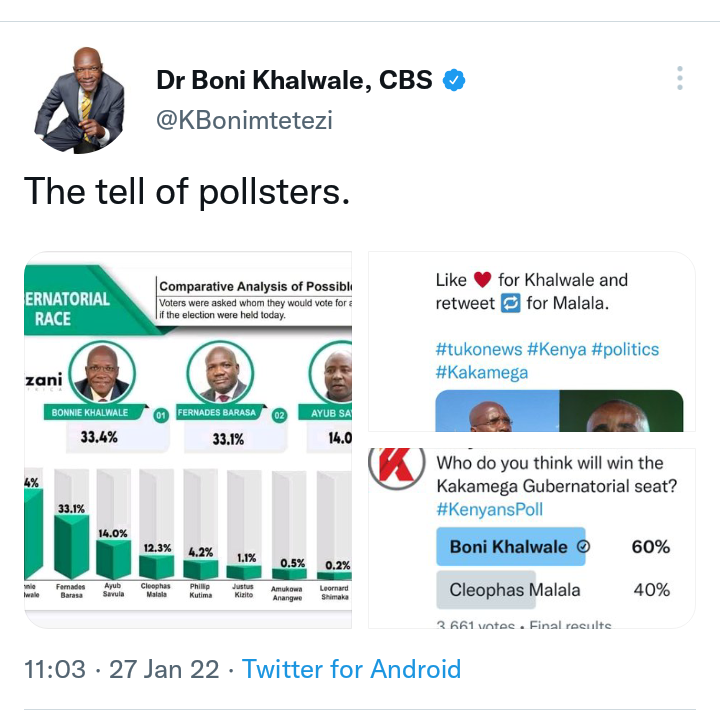Select the Boni Khalwale 60% poll option
Viewport: 720px width, 717px height.
(x=554, y=547)
